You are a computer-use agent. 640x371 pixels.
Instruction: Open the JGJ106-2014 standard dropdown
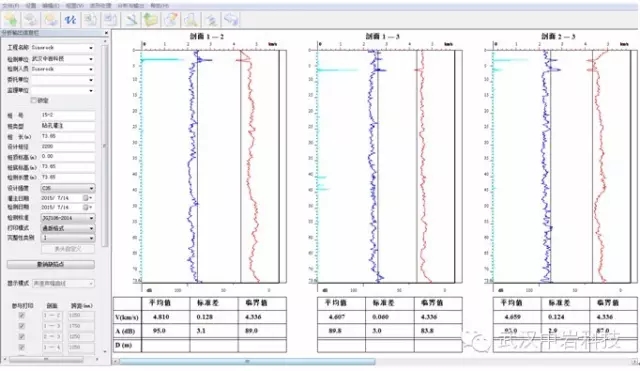68,218
